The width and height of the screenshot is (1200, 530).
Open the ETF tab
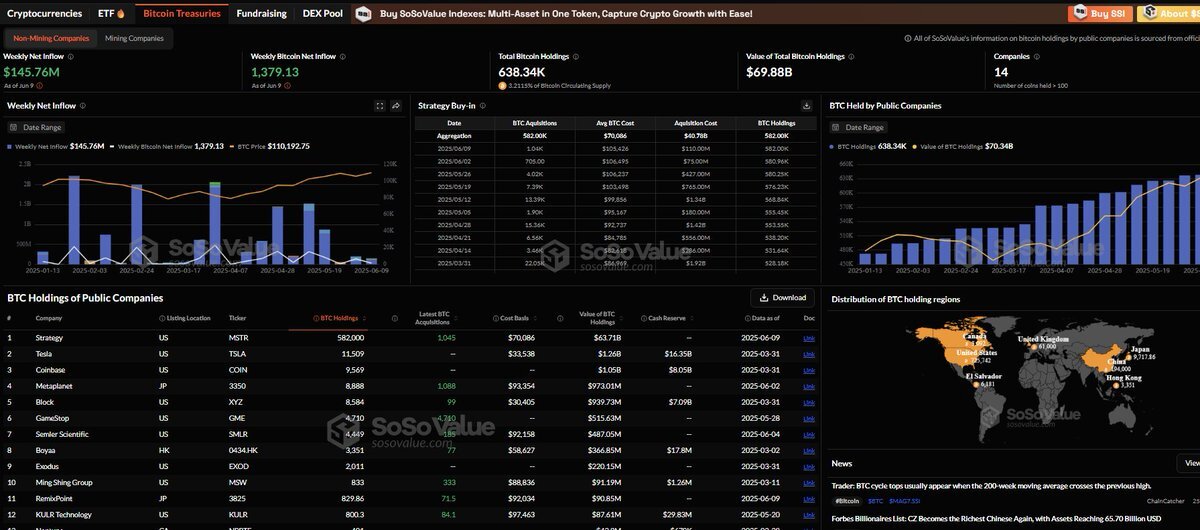pos(111,14)
